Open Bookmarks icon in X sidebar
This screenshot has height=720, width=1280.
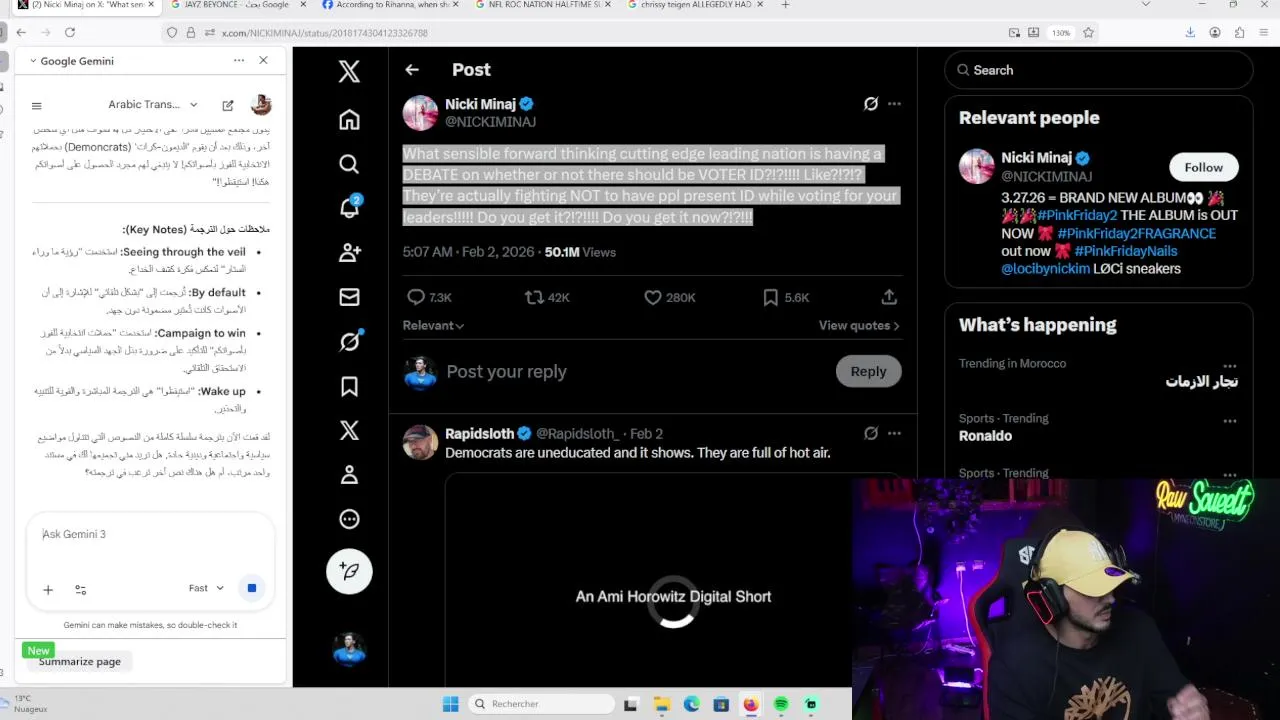coord(349,386)
